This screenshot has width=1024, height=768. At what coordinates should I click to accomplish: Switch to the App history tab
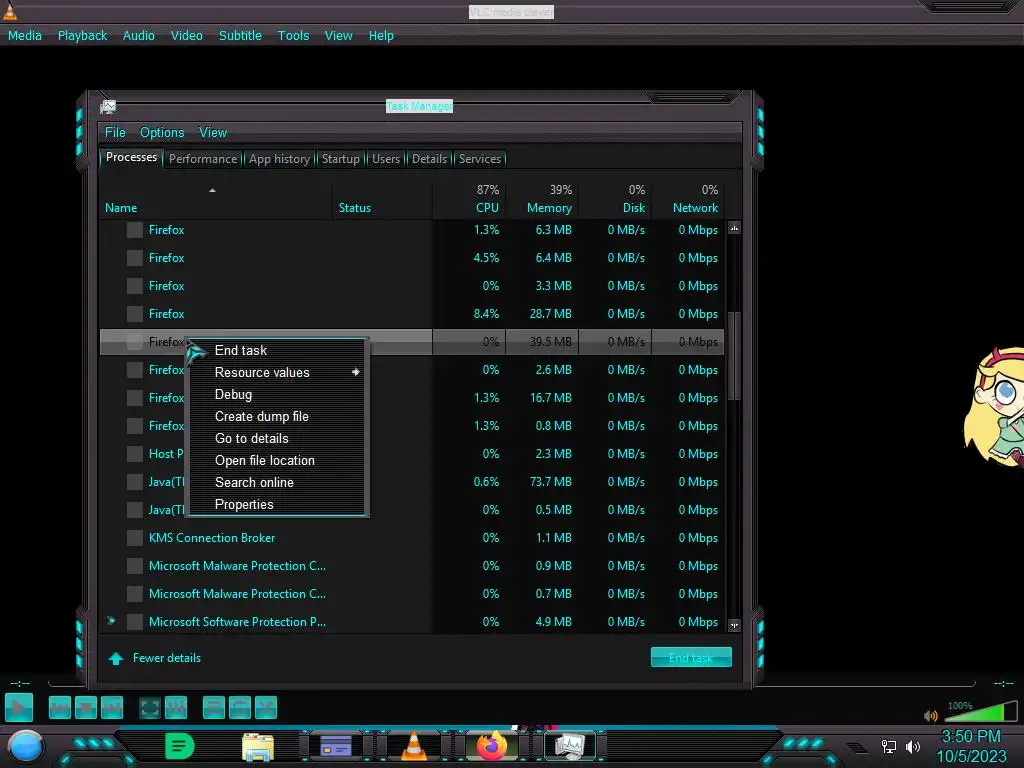point(280,159)
